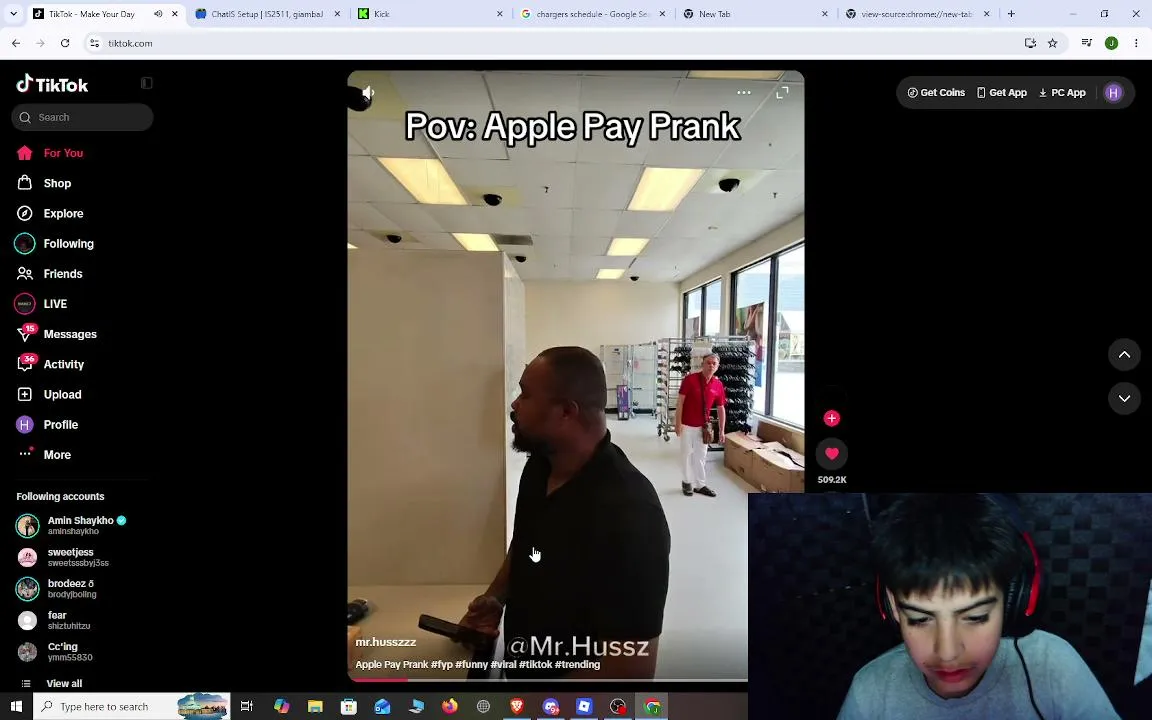Click the Get Coins button
1152x720 pixels.
[x=936, y=93]
